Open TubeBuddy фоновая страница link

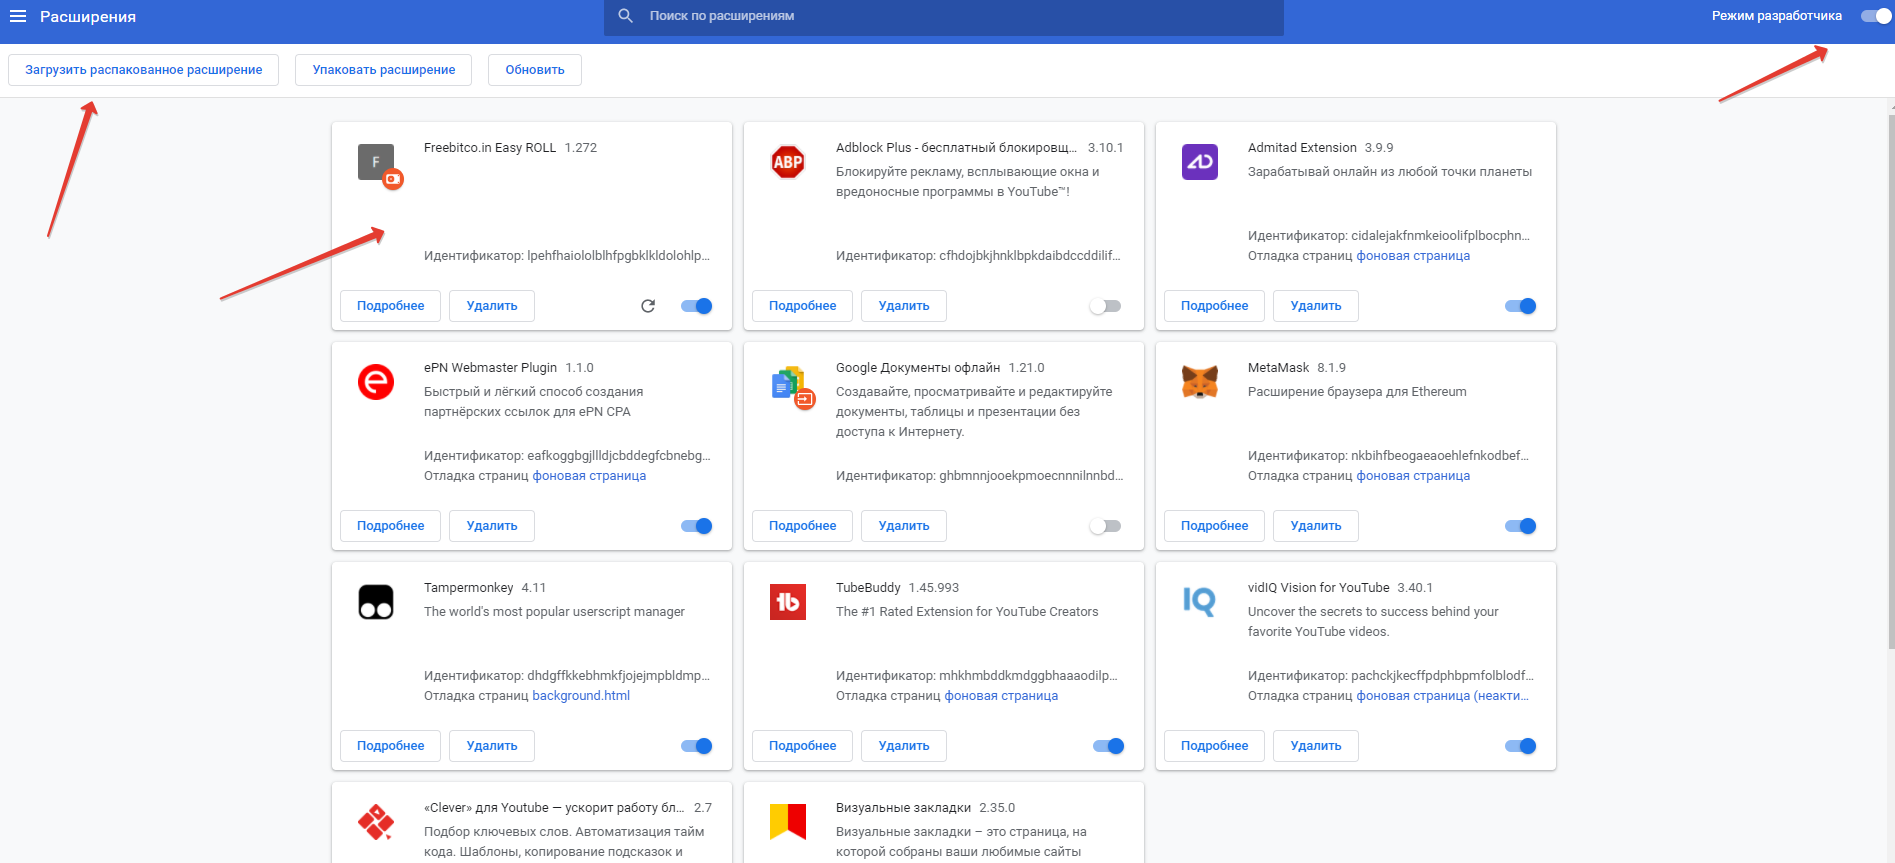1001,696
